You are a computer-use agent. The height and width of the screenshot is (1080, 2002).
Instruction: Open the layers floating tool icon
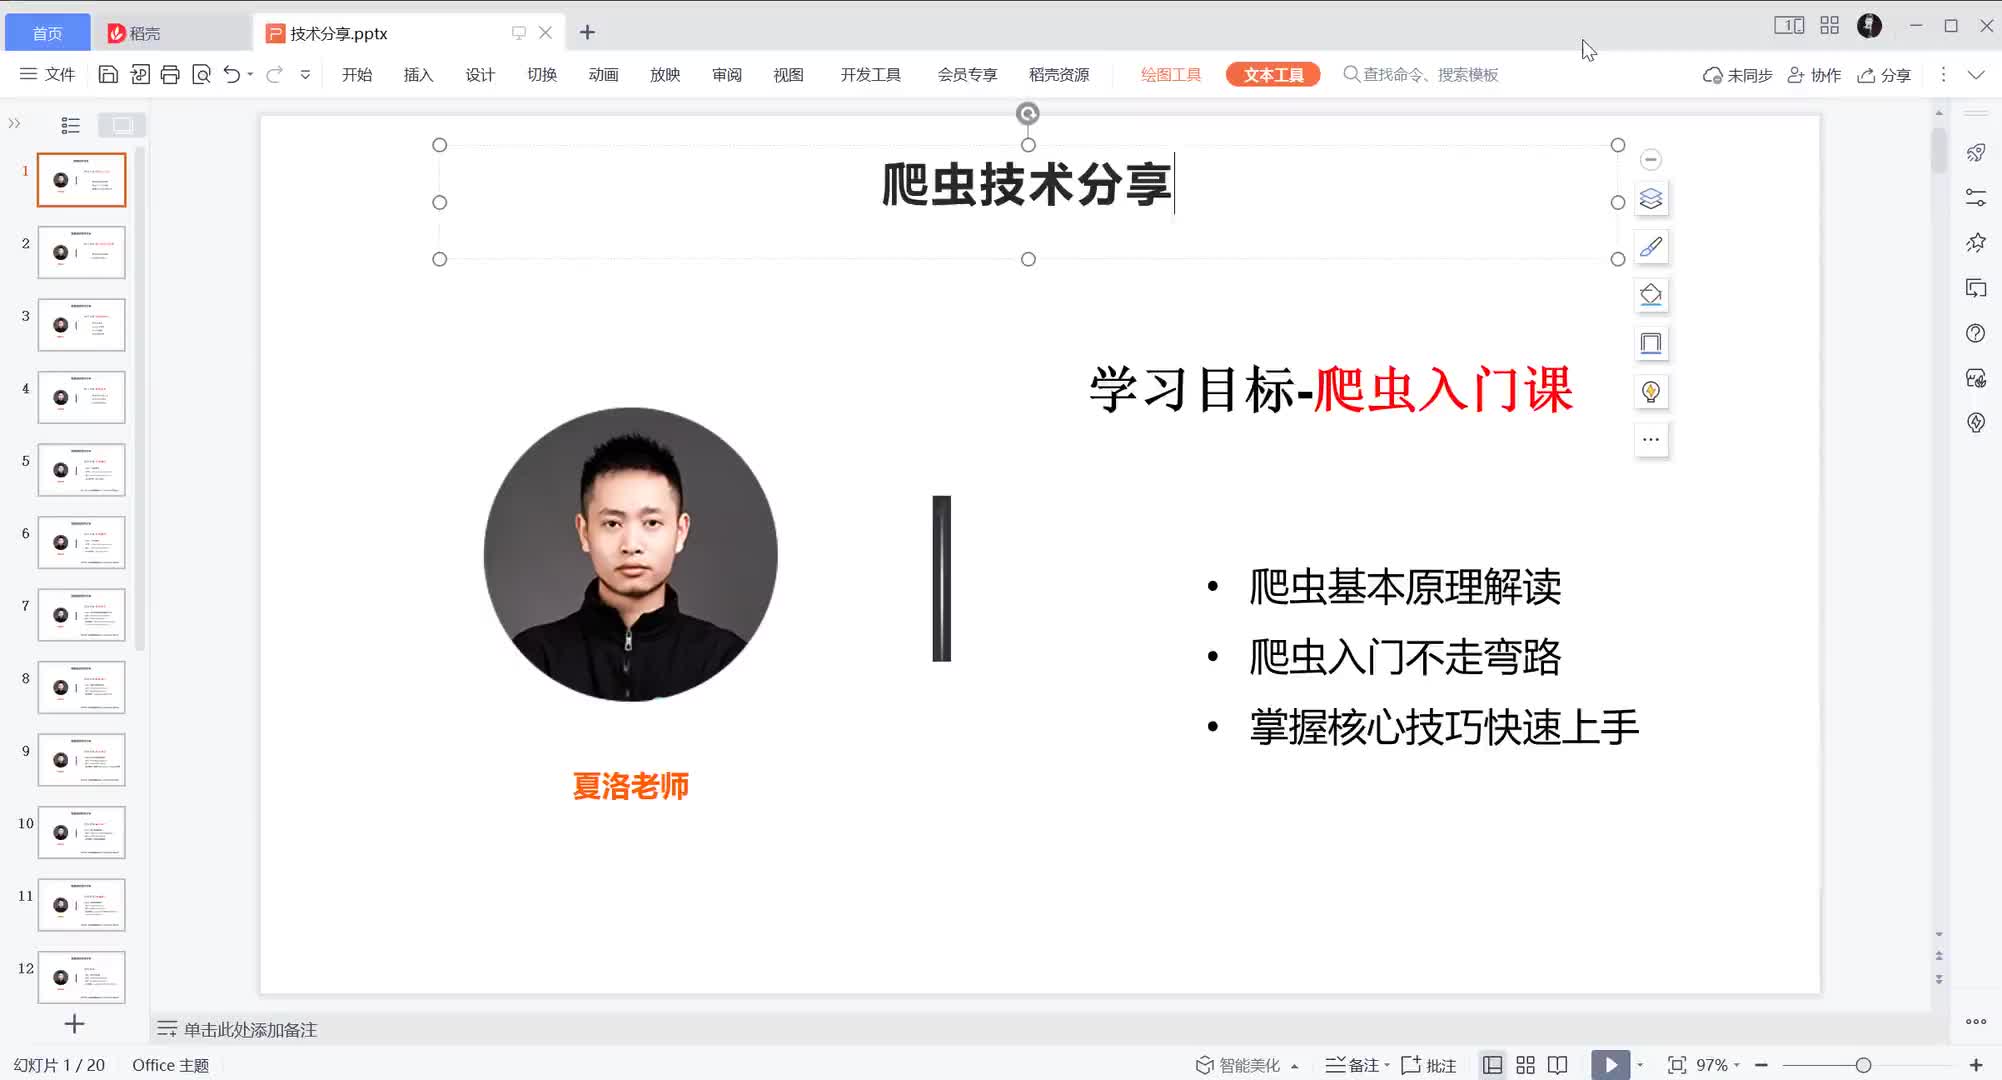[x=1651, y=199]
